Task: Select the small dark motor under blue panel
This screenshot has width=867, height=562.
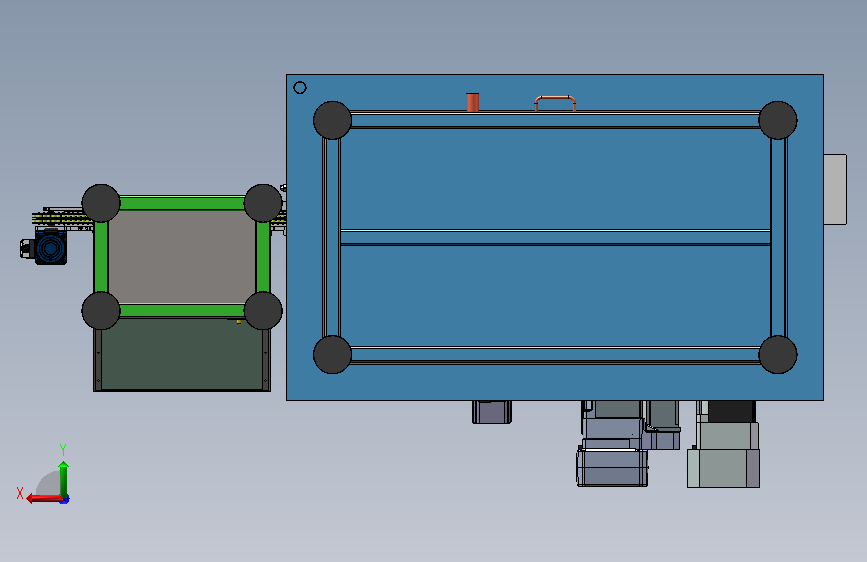Action: coord(492,412)
